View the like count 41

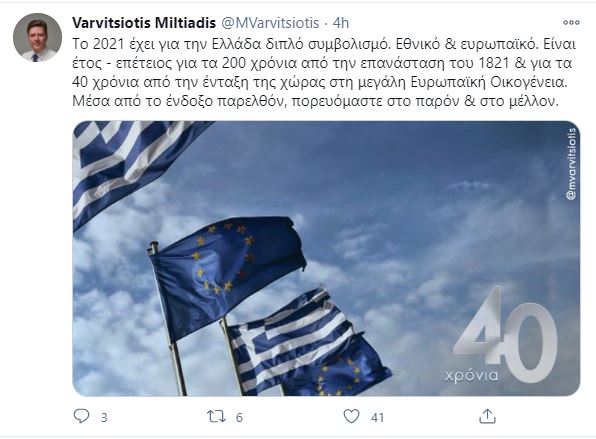[377, 418]
